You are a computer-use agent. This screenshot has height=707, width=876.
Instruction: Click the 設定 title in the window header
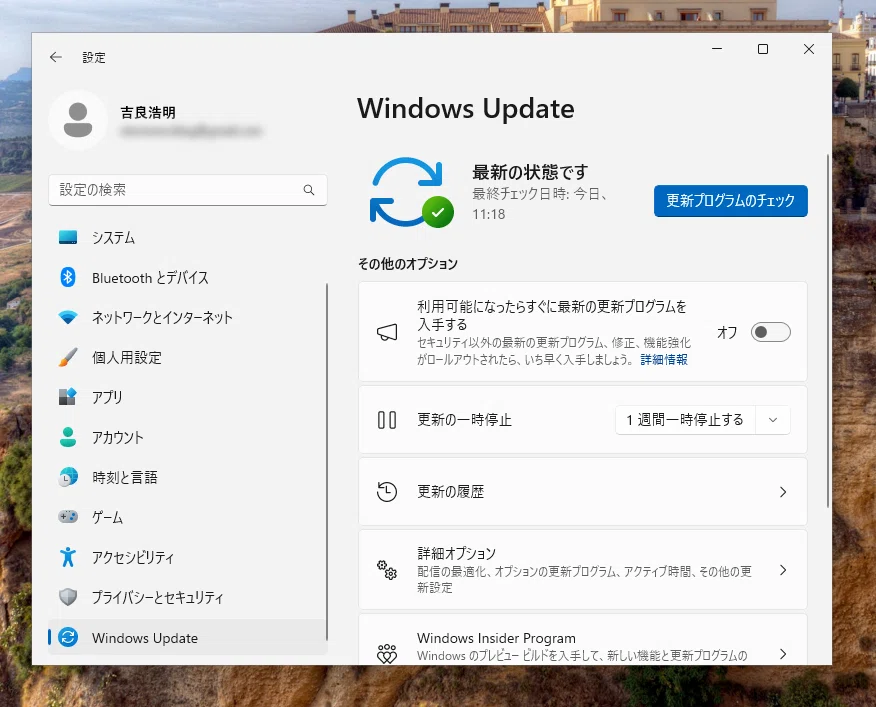pyautogui.click(x=94, y=58)
